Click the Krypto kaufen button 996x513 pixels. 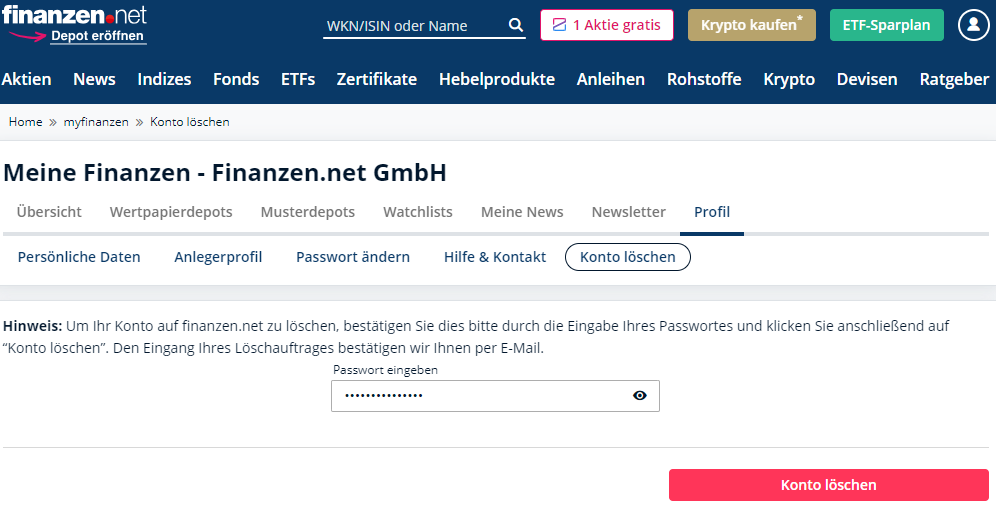coord(751,25)
